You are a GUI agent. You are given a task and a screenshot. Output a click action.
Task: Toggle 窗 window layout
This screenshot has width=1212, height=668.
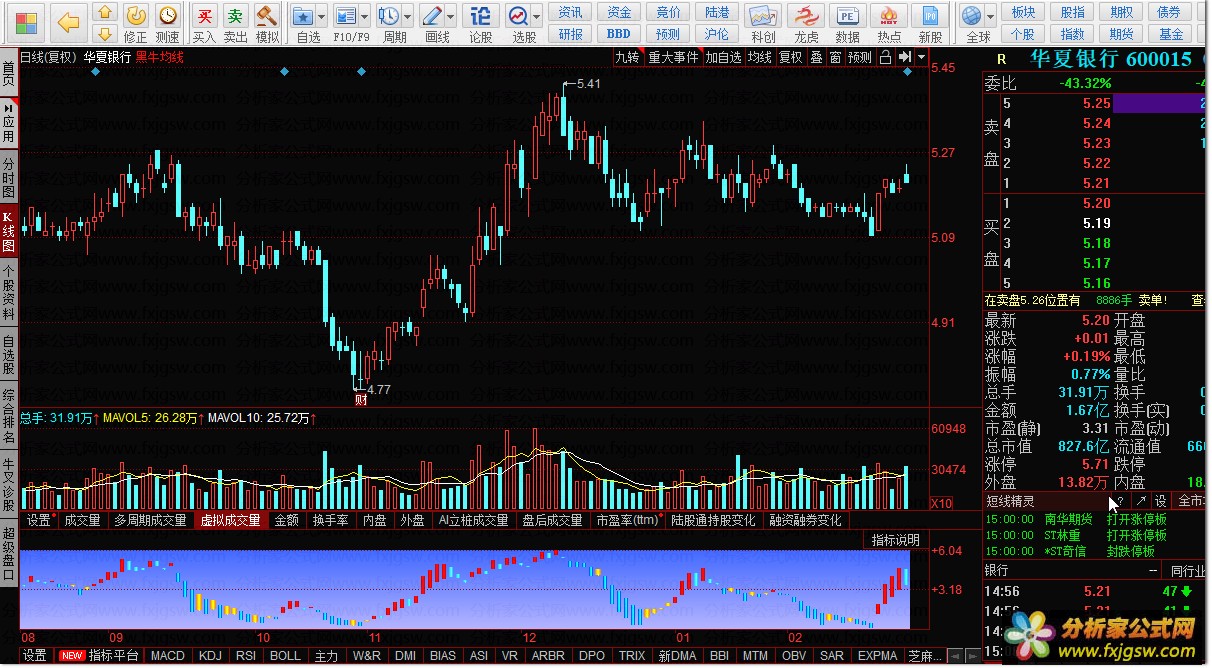coord(835,57)
